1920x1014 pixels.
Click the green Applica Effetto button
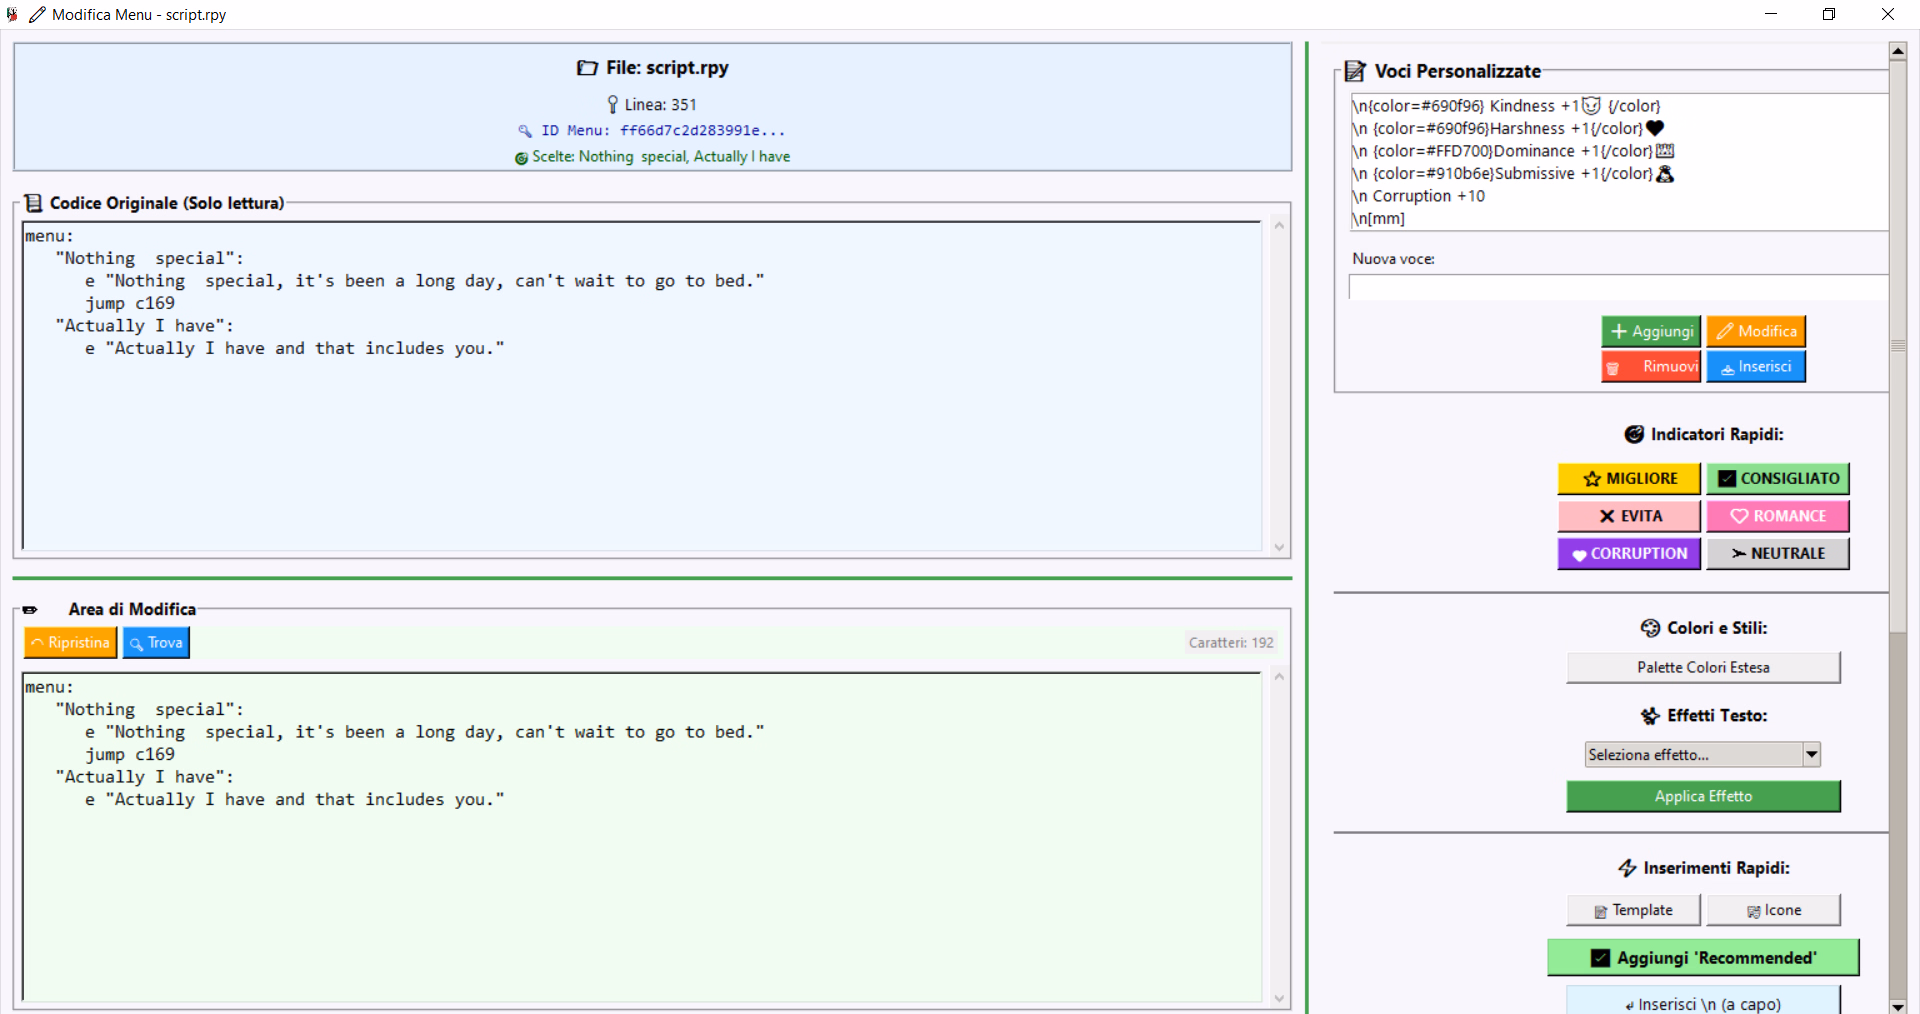[1703, 796]
